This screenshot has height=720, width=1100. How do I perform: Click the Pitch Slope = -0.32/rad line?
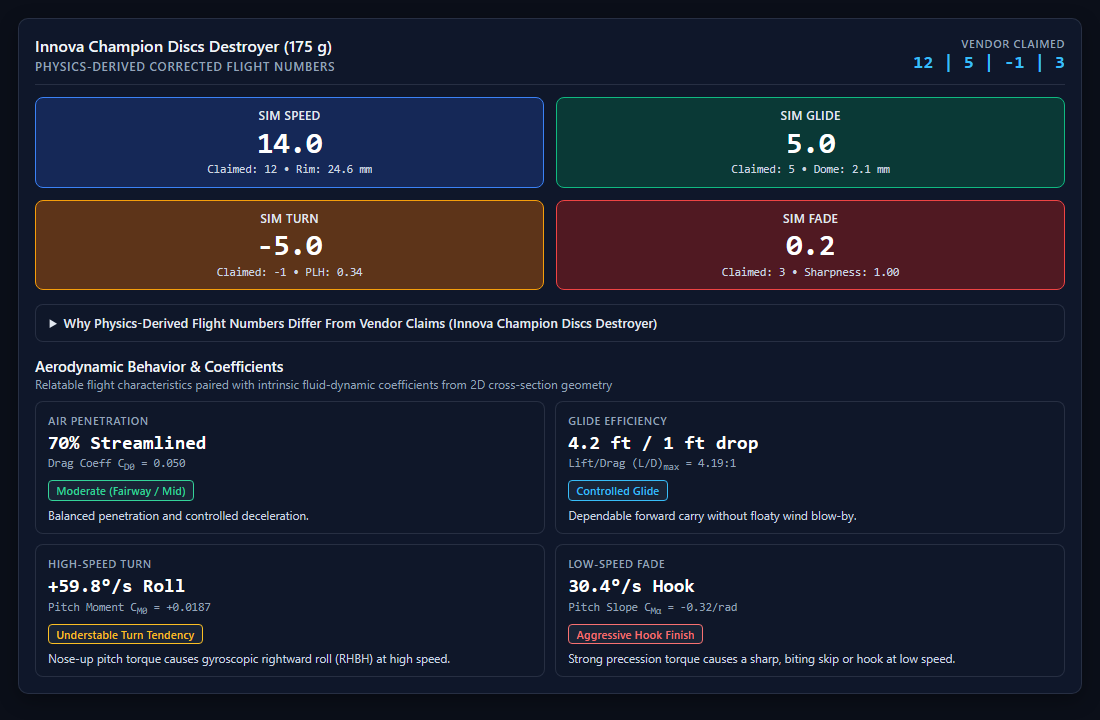[652, 608]
